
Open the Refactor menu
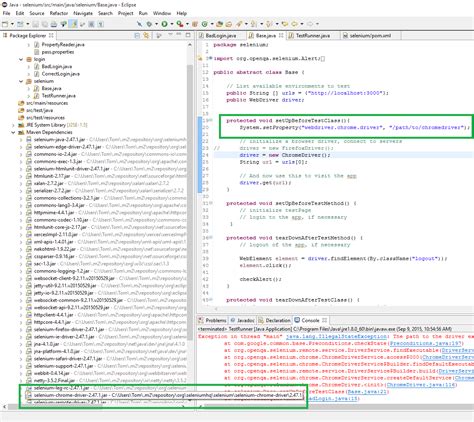coord(59,13)
